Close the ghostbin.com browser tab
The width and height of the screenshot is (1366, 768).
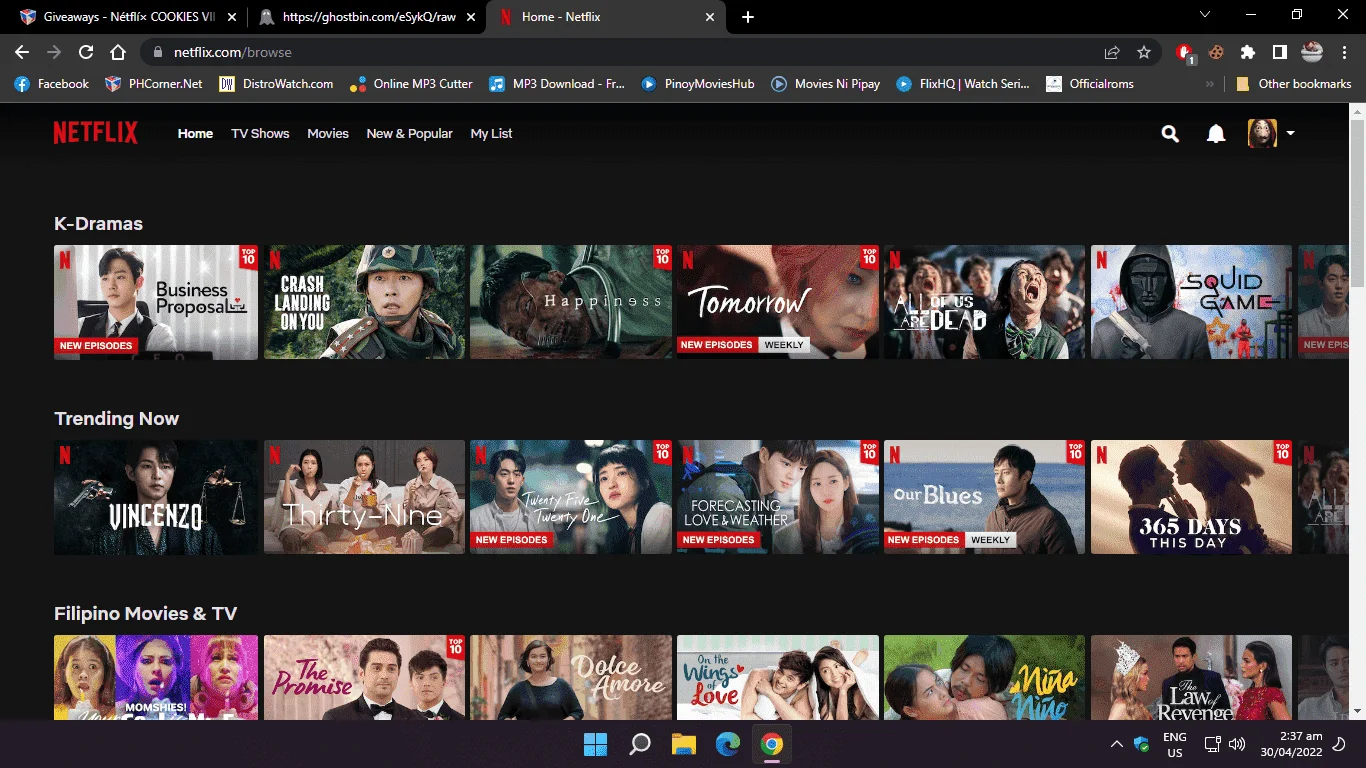tap(470, 17)
